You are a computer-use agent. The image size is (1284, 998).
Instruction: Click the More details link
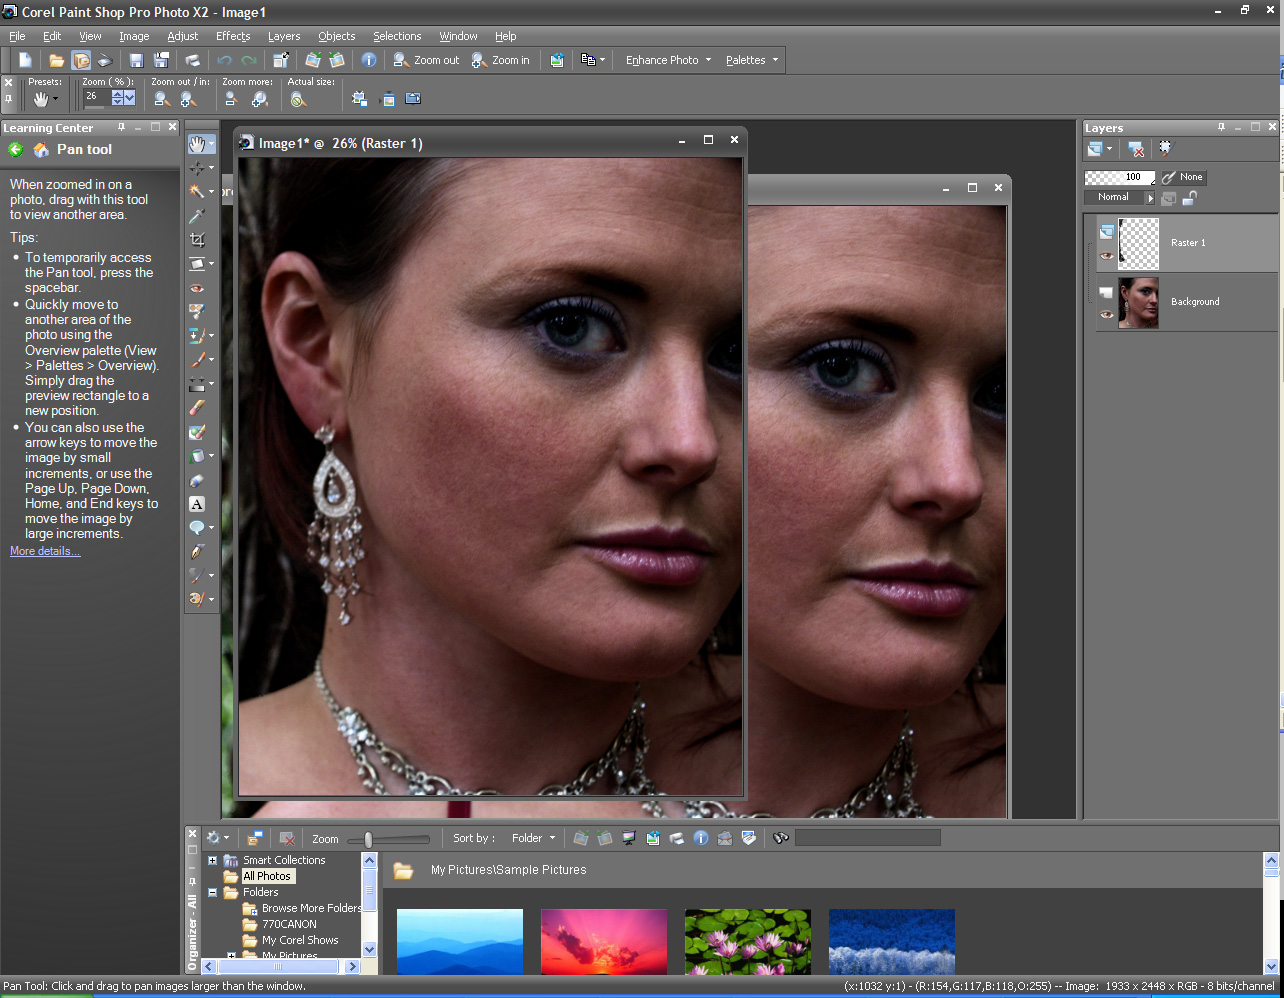(45, 551)
